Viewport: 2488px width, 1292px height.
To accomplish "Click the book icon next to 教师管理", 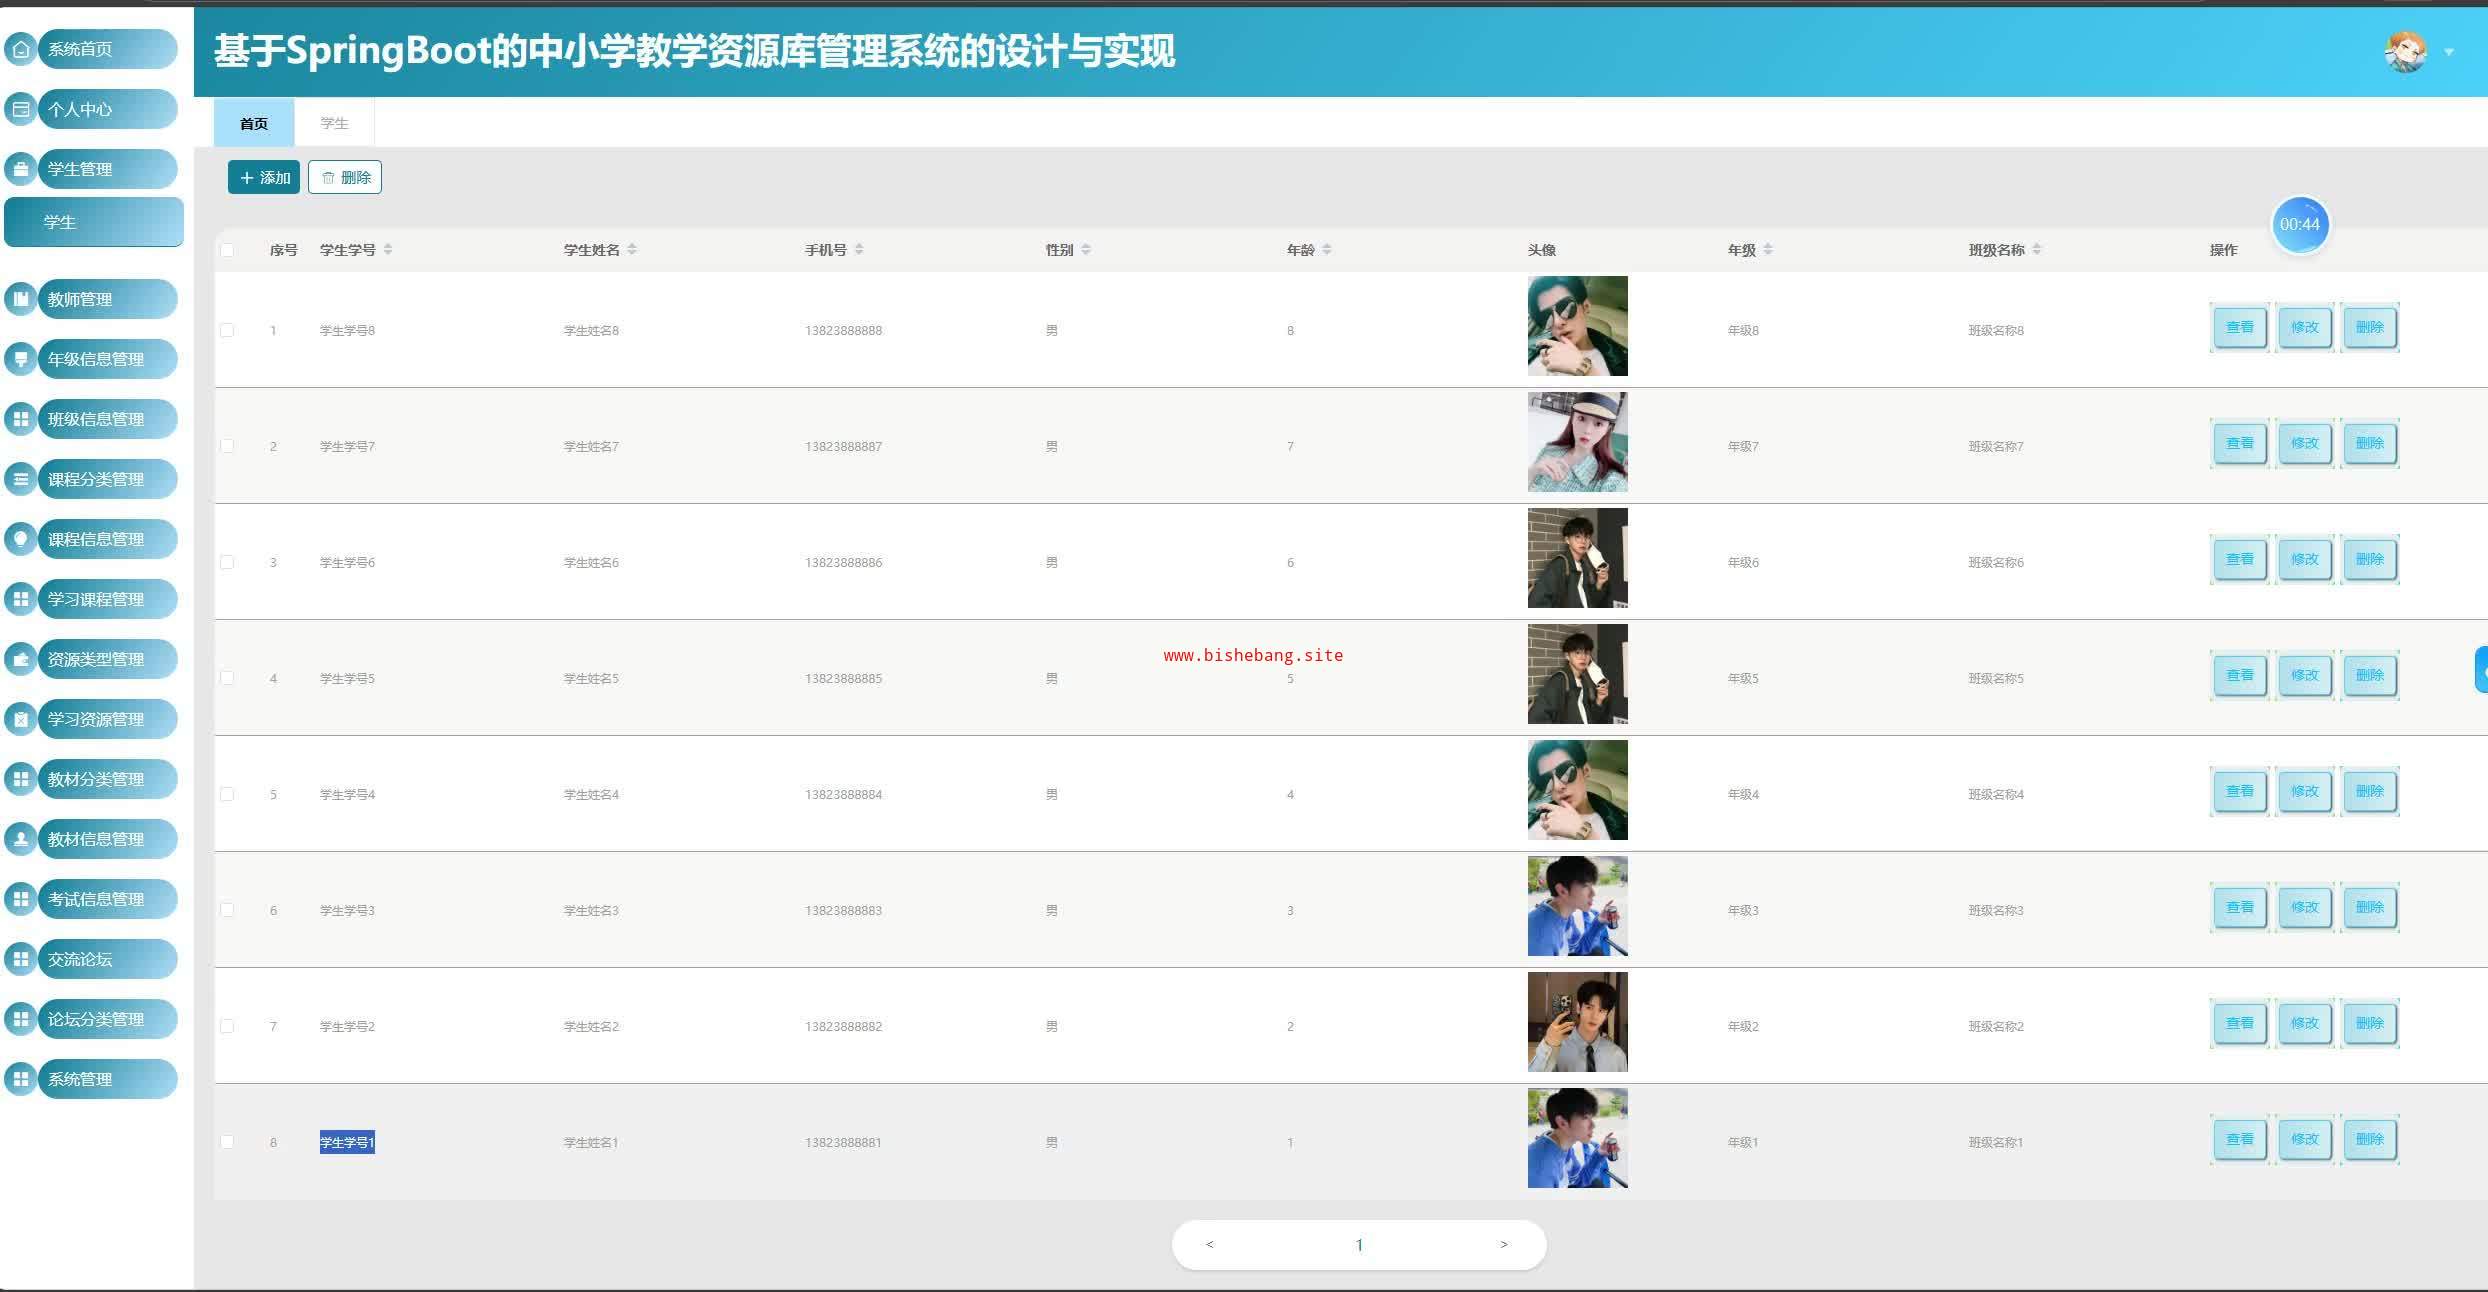I will pos(21,299).
